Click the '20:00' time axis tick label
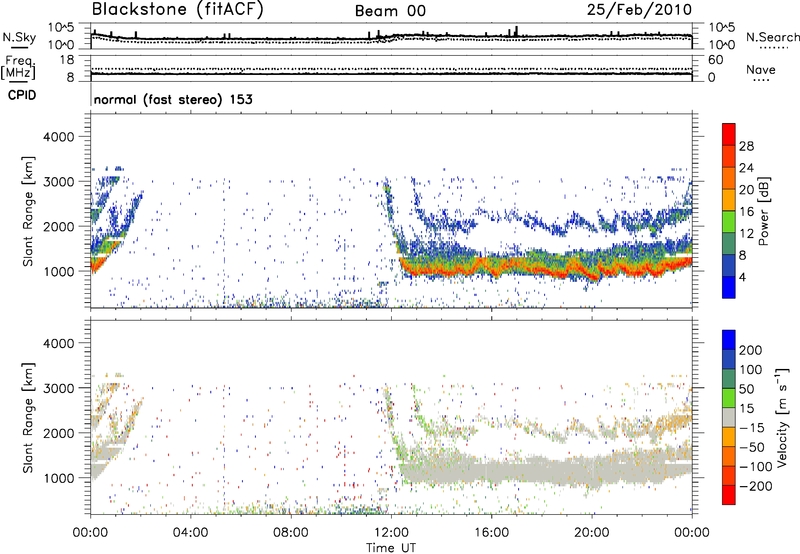This screenshot has width=800, height=554. [591, 533]
